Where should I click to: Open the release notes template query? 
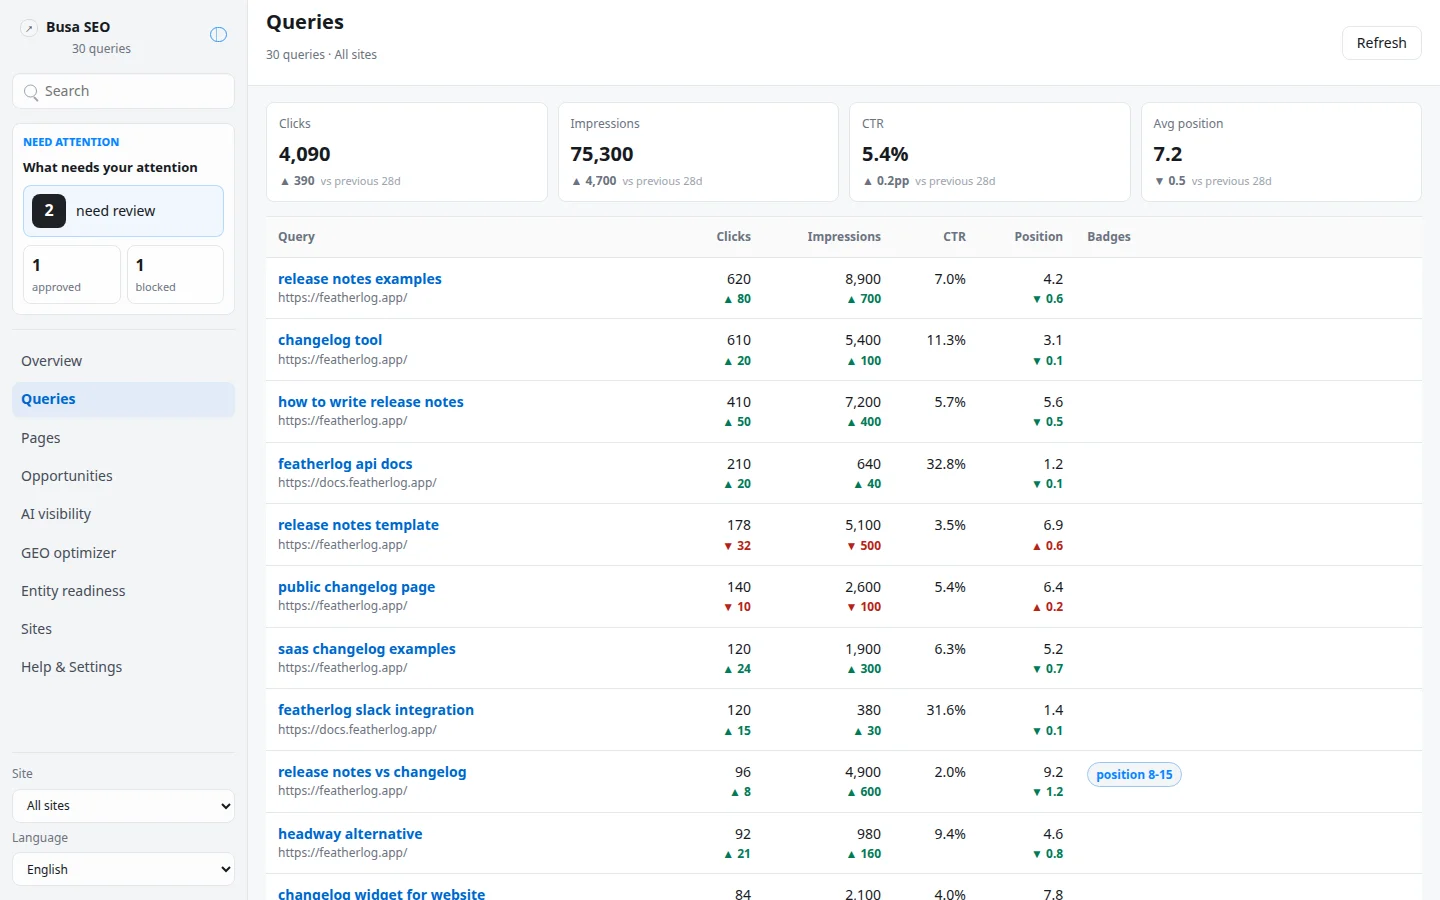(x=358, y=525)
